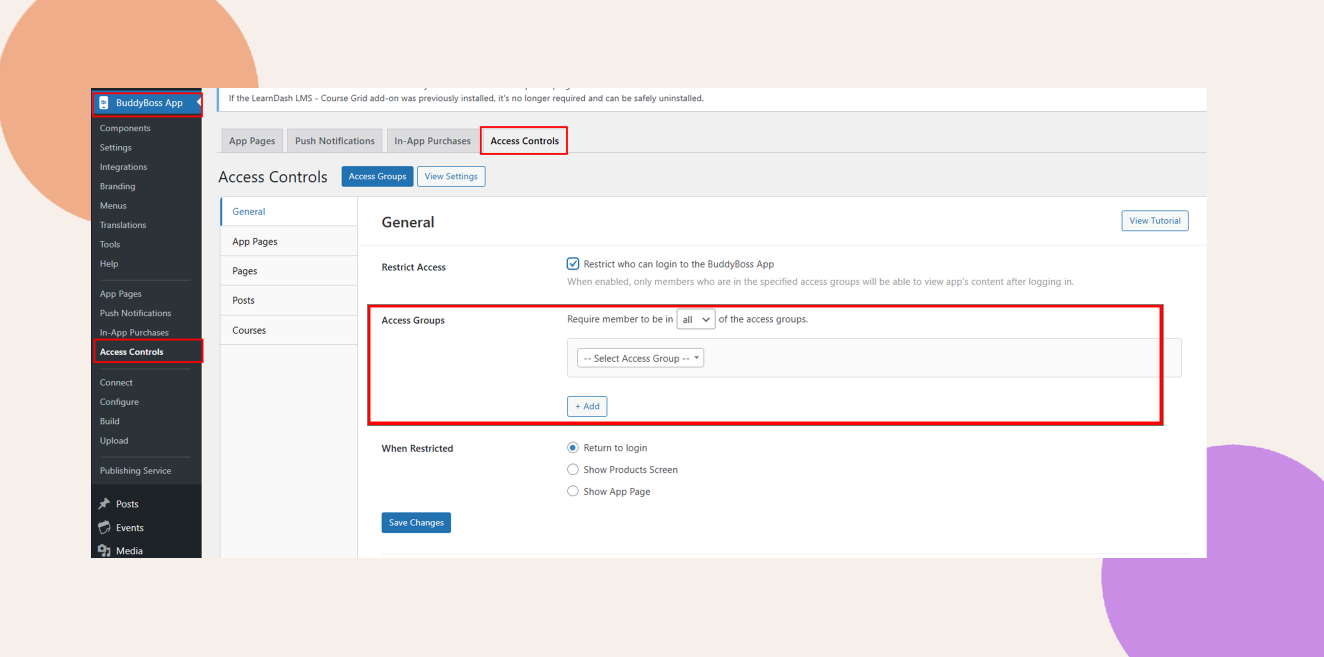Open Branding in the sidebar
Screen dimensions: 1324x657
pos(117,186)
